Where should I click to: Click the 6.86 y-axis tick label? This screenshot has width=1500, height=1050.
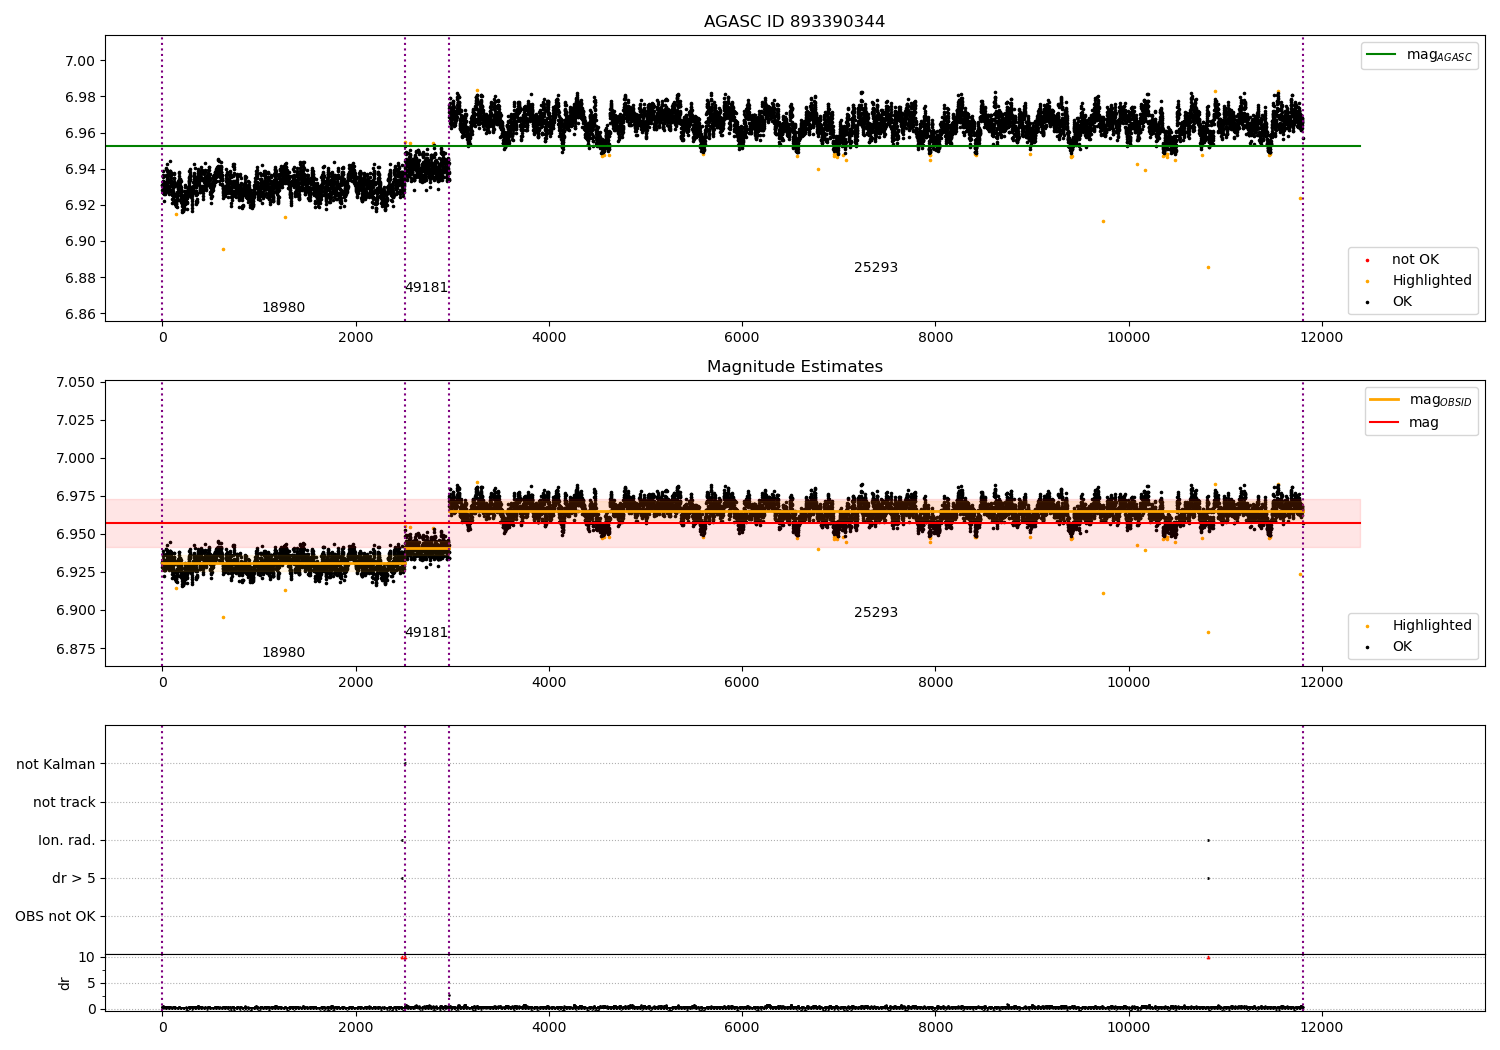(x=80, y=314)
